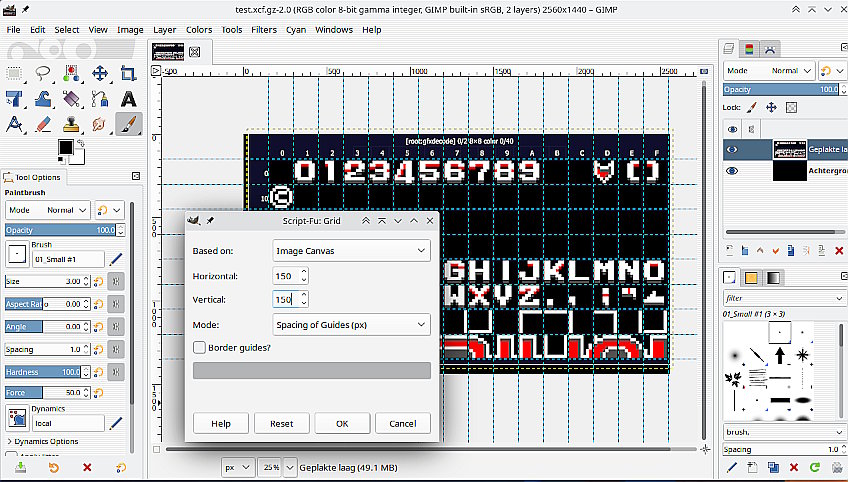848x482 pixels.
Task: Enable the Border guides checkbox
Action: click(200, 348)
